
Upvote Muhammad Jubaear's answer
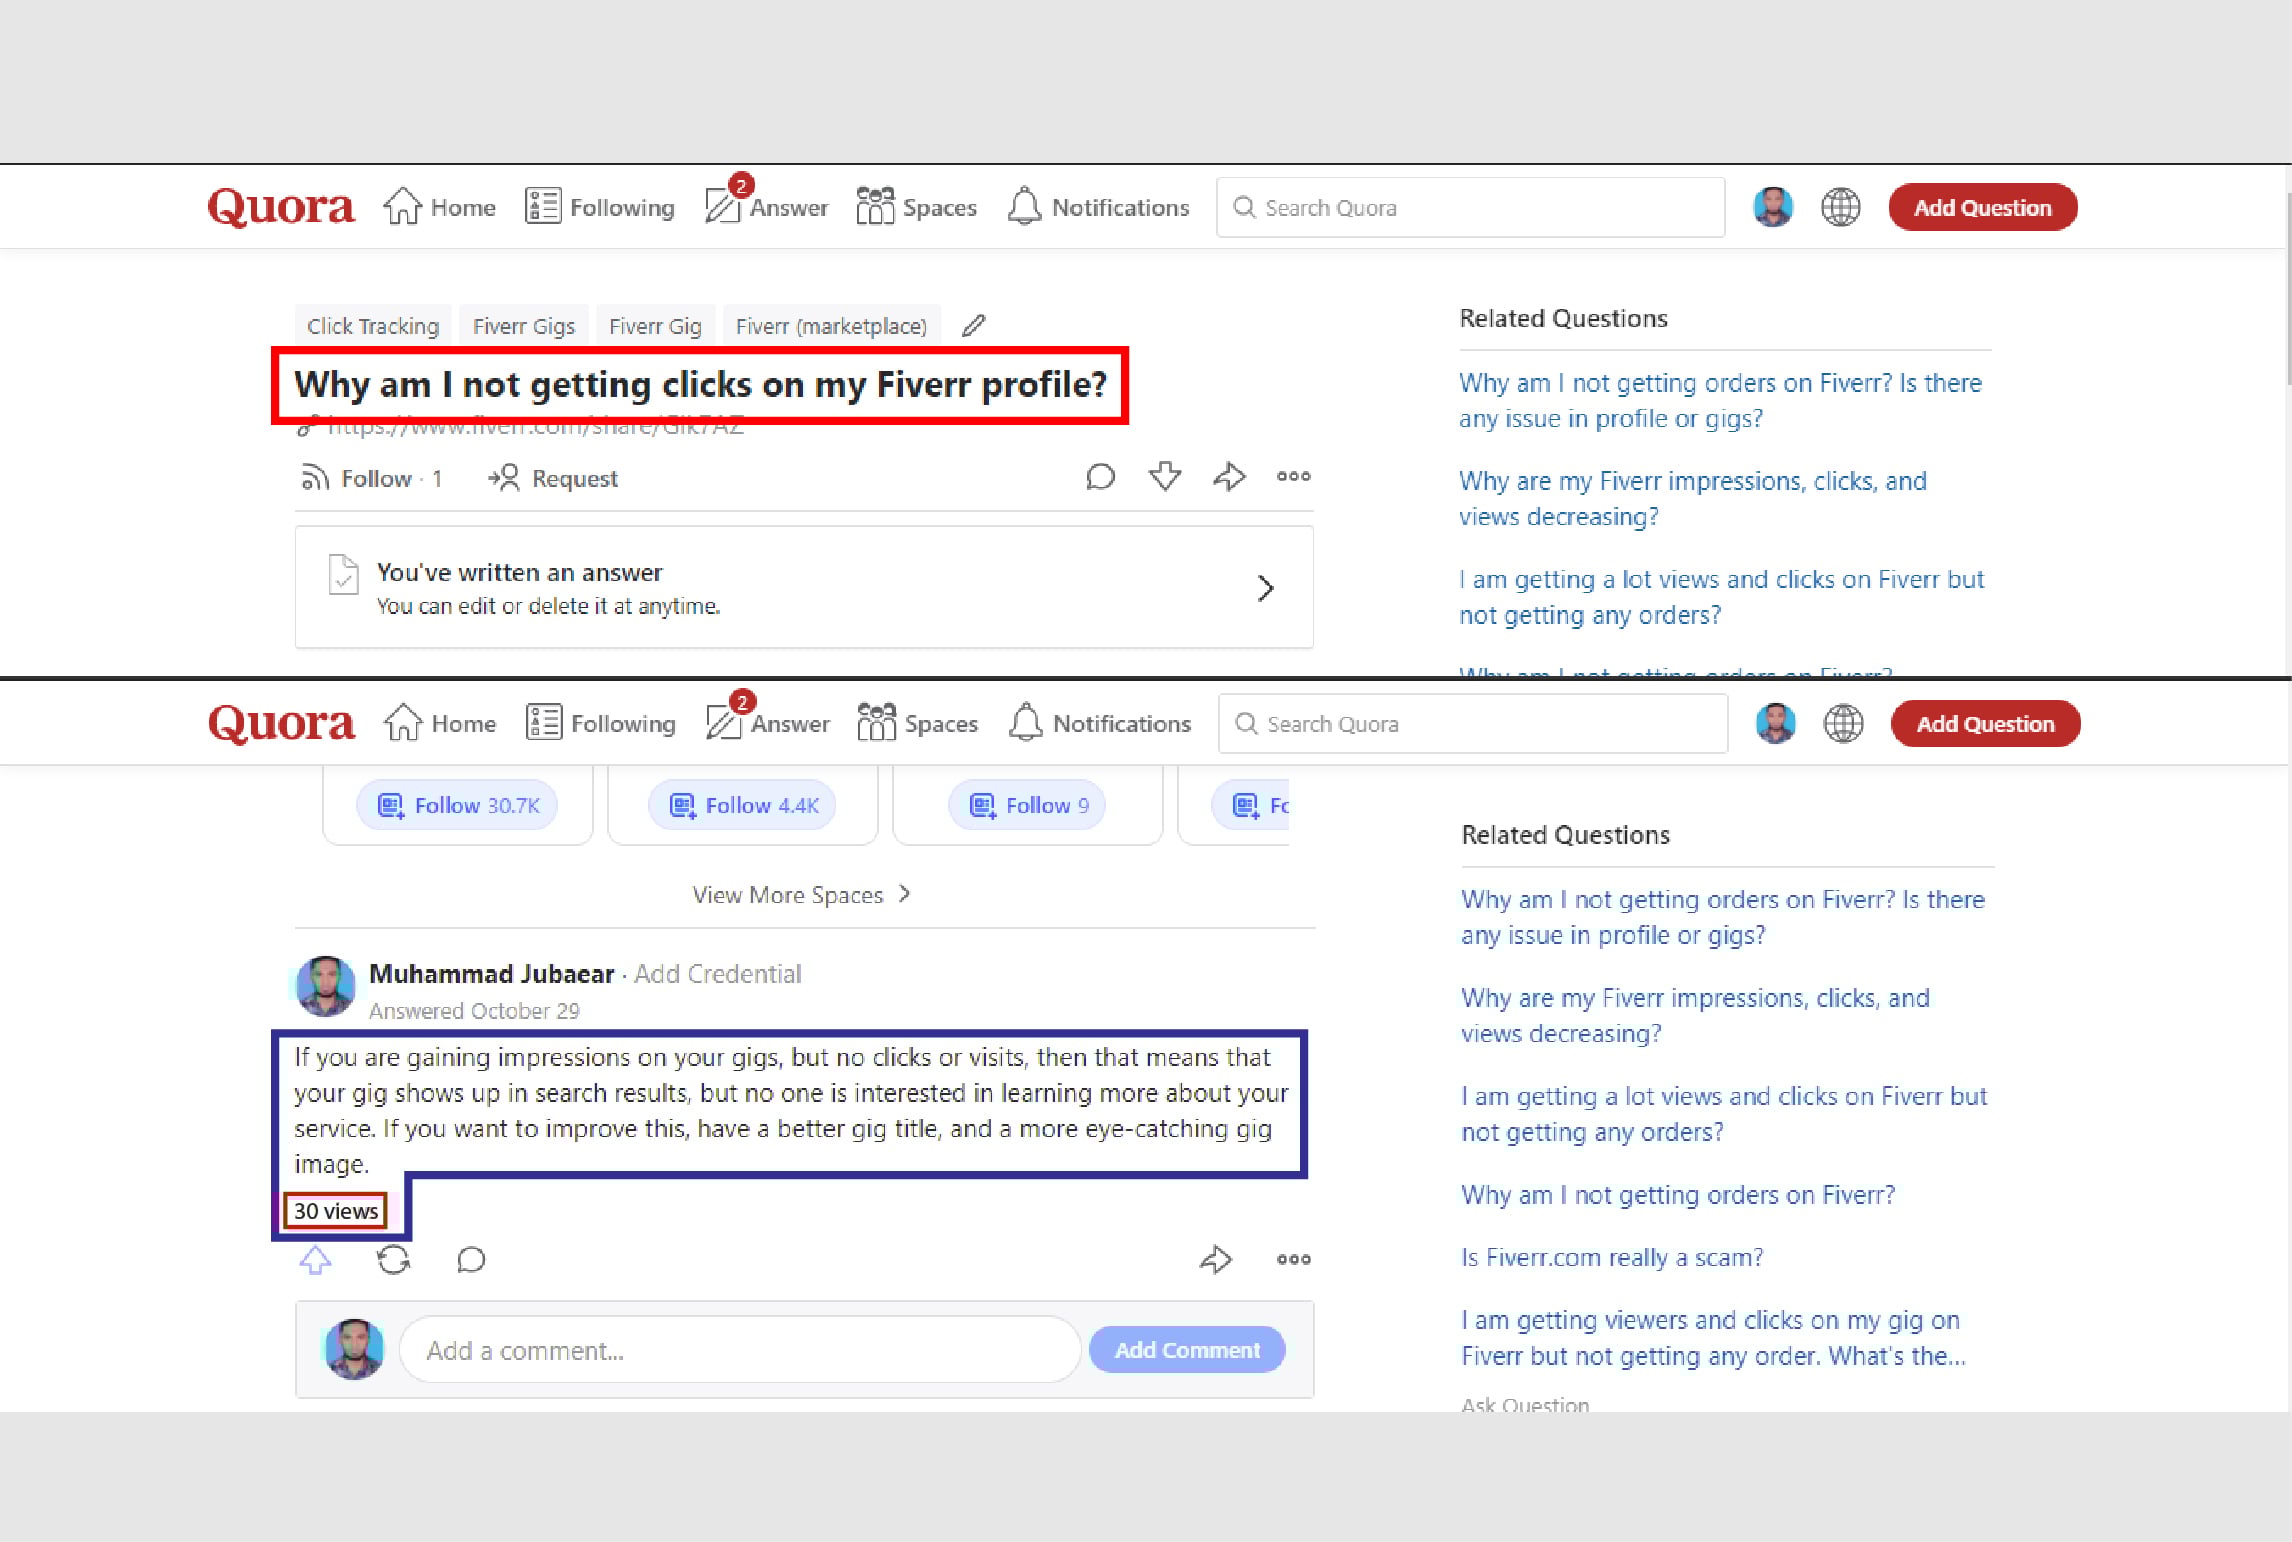tap(315, 1259)
